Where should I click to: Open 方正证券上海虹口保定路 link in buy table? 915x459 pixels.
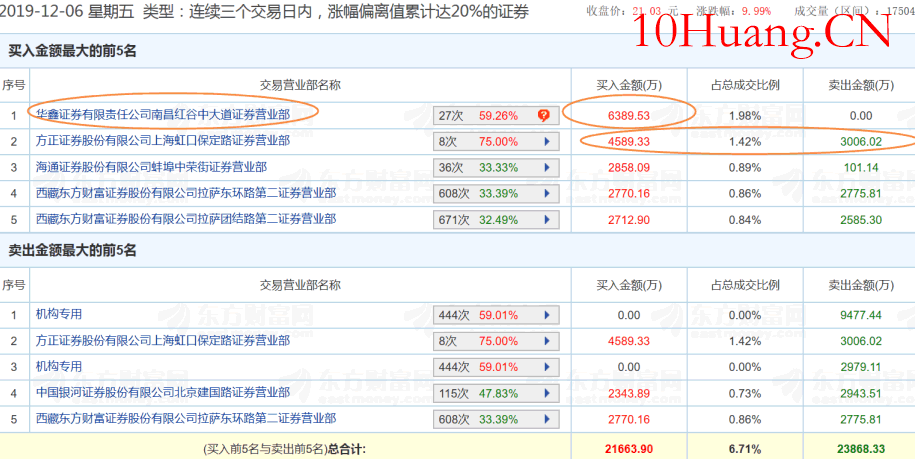click(163, 141)
